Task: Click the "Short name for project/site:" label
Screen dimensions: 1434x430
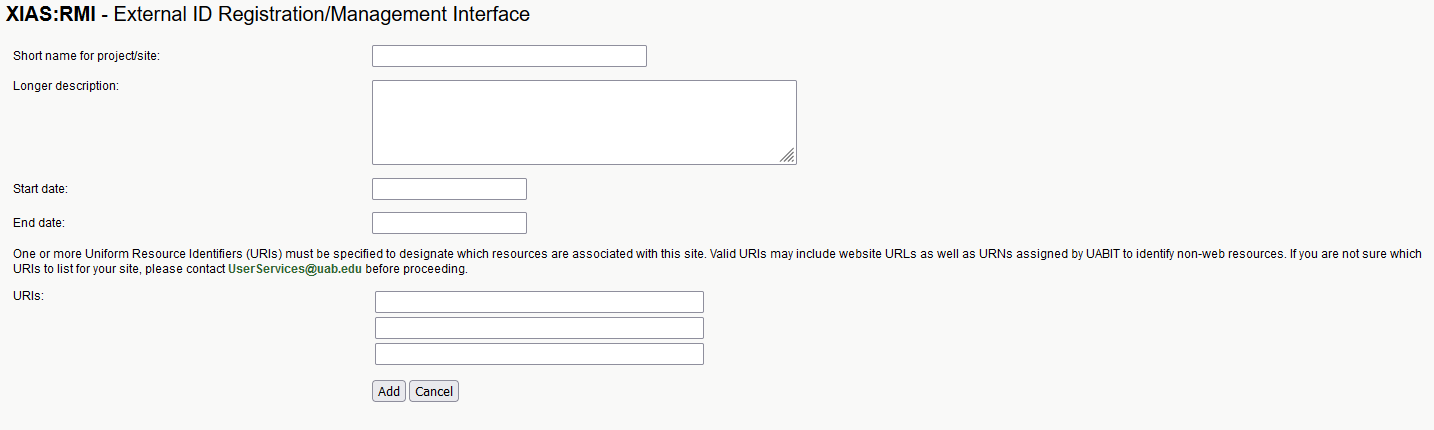Action: (x=86, y=56)
